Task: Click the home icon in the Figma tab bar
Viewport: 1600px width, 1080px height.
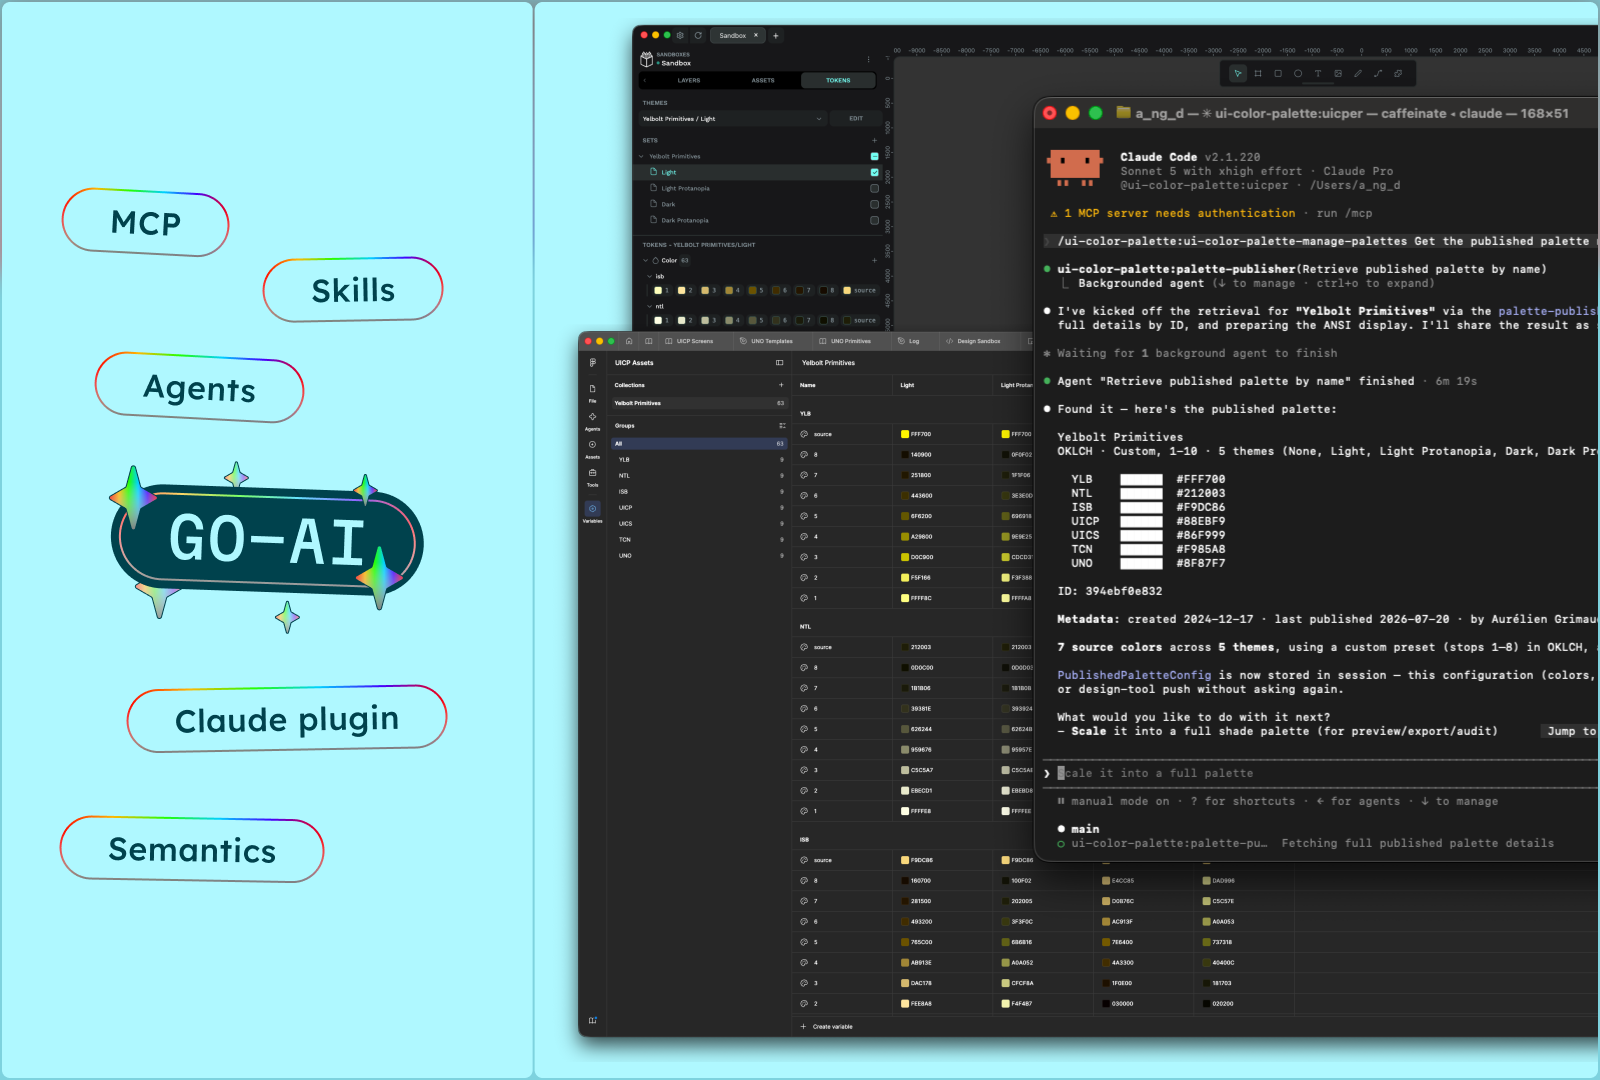Action: pyautogui.click(x=629, y=341)
